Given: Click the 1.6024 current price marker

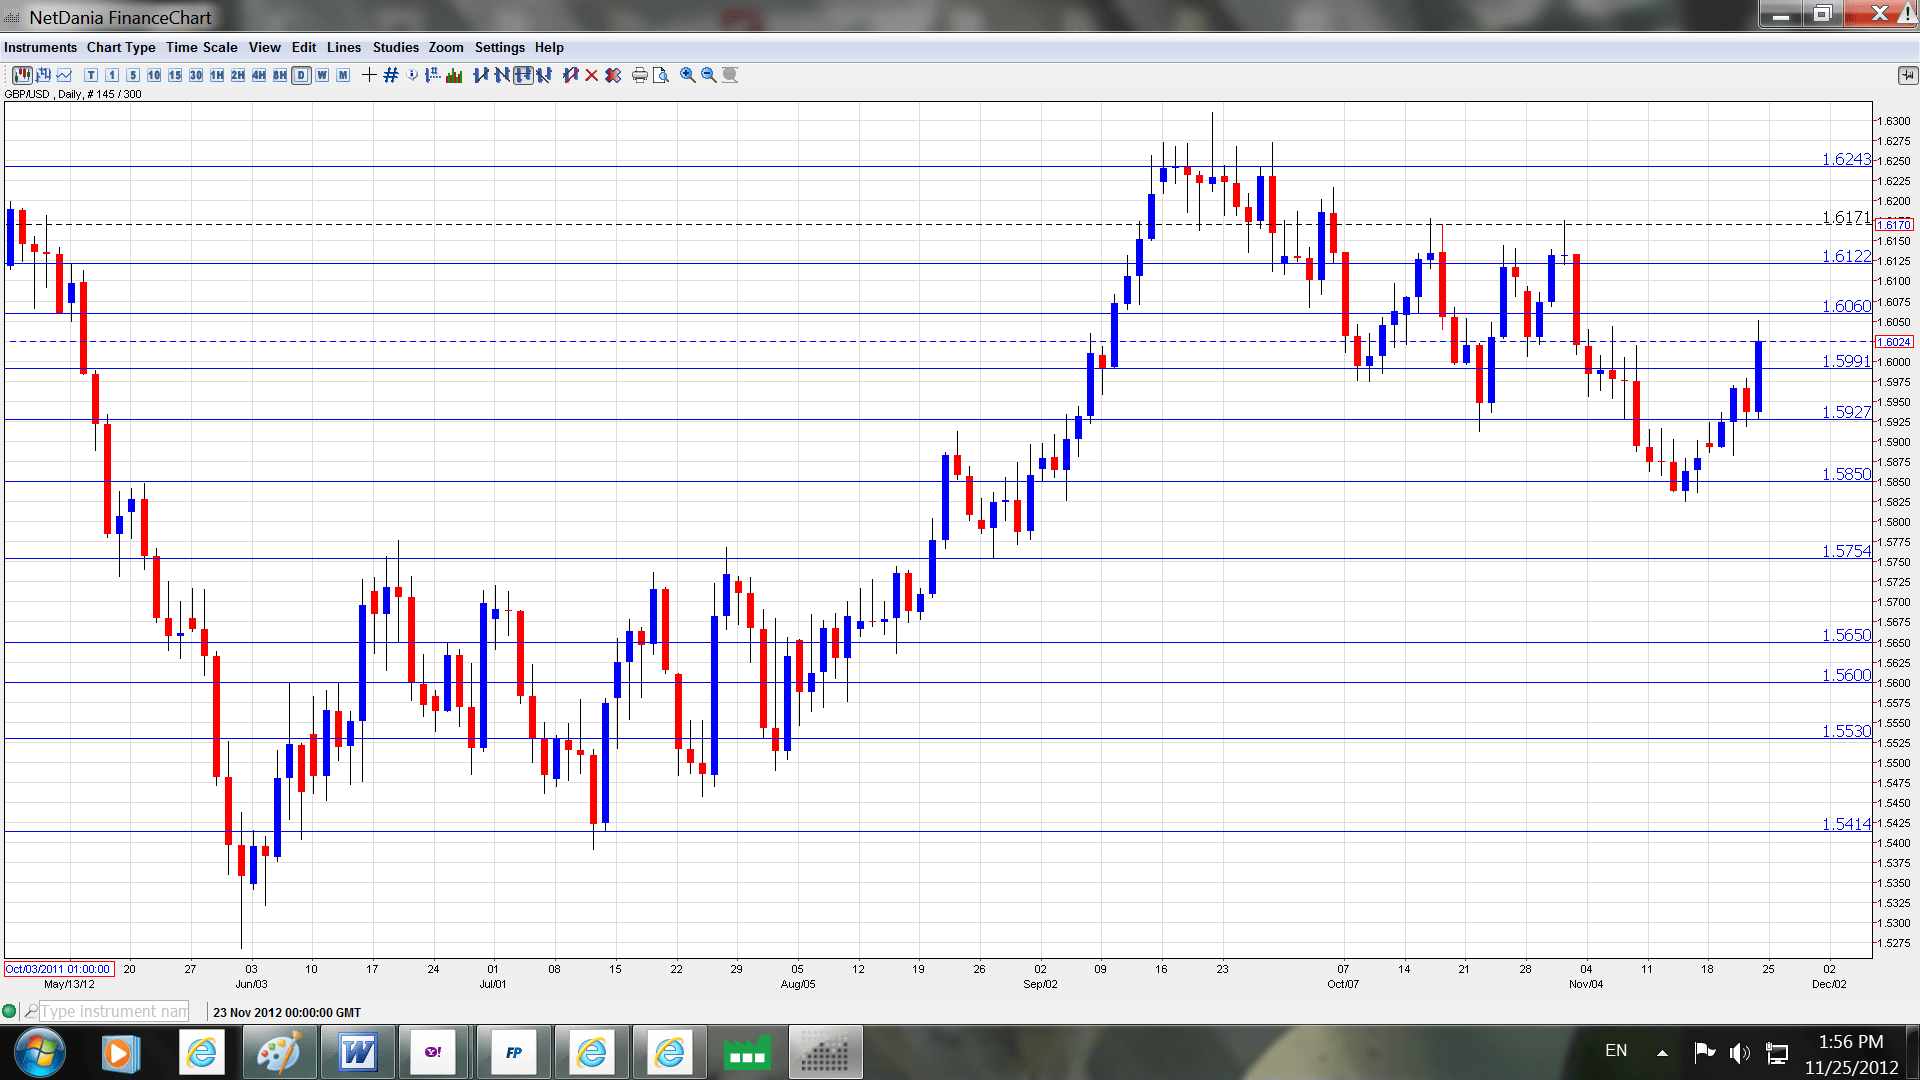Looking at the screenshot, I should pos(1894,342).
